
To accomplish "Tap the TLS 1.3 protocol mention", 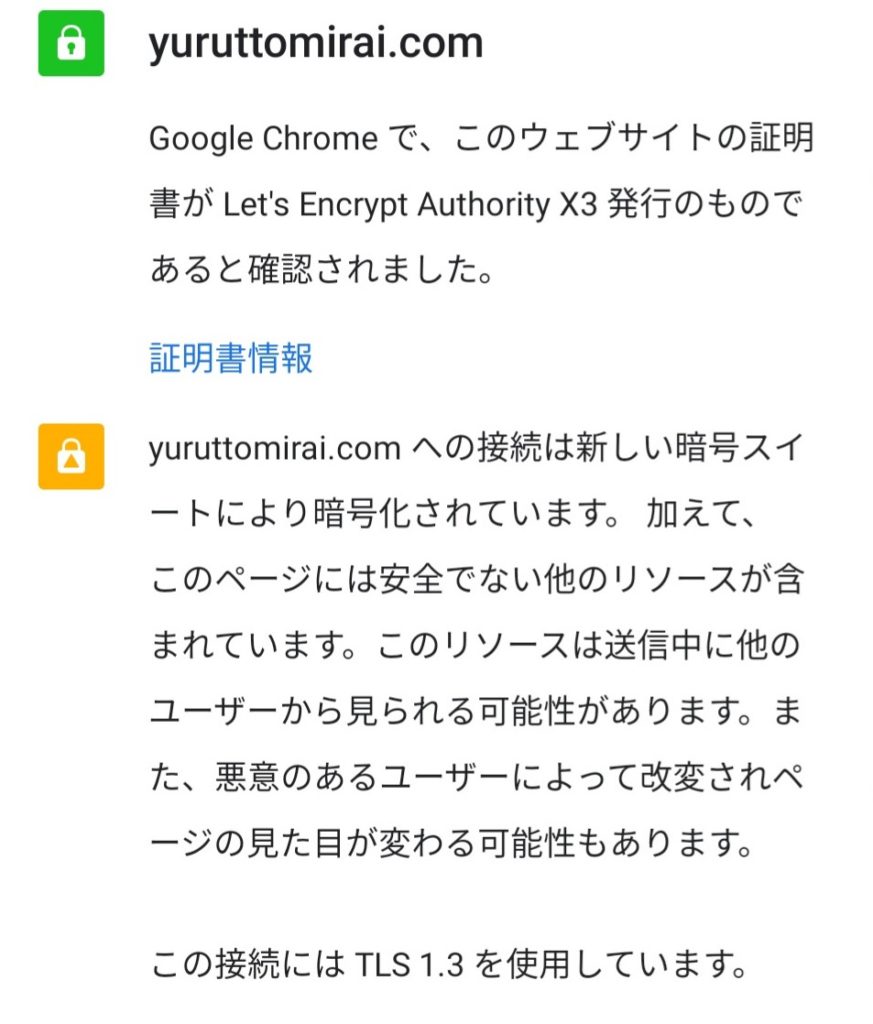I will [409, 965].
